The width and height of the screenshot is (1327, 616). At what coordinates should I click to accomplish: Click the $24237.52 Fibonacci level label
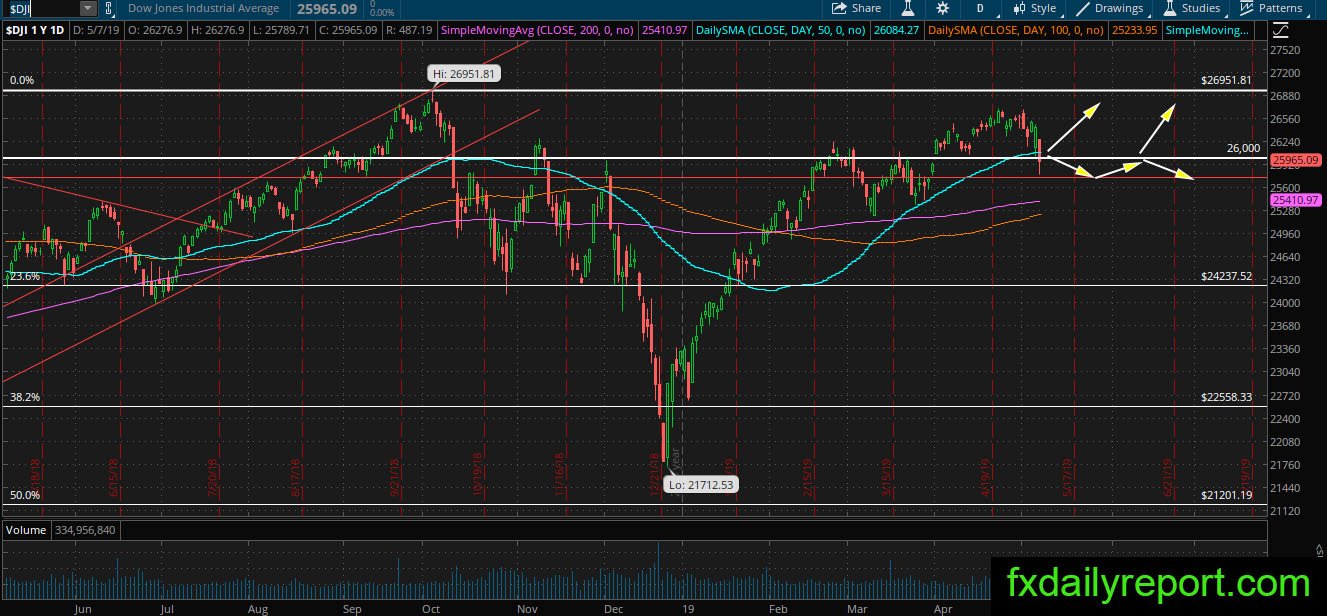[x=1227, y=276]
